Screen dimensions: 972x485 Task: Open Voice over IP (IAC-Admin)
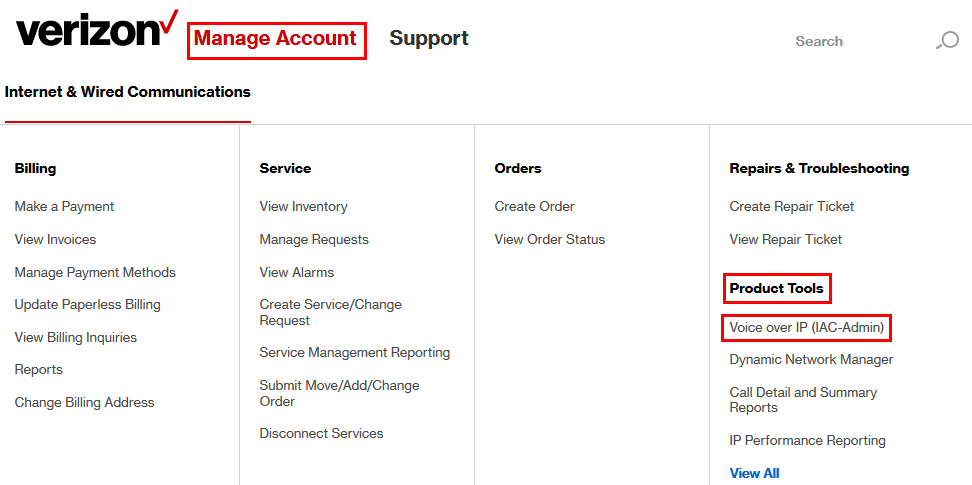coord(806,327)
